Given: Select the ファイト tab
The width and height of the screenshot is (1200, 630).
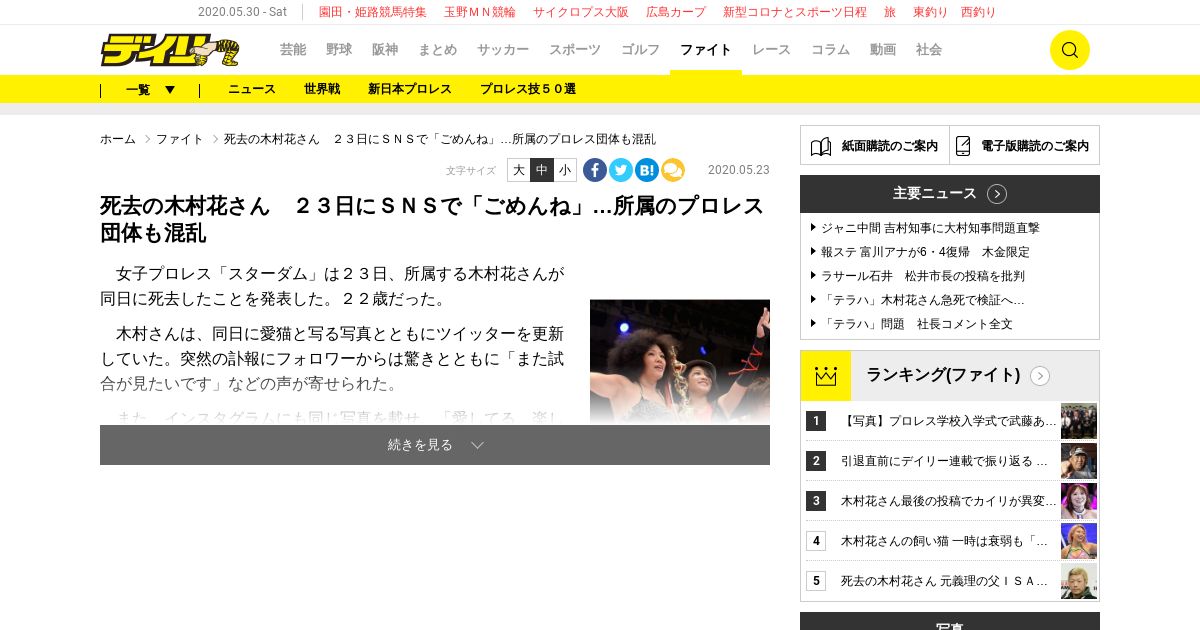Looking at the screenshot, I should point(706,50).
